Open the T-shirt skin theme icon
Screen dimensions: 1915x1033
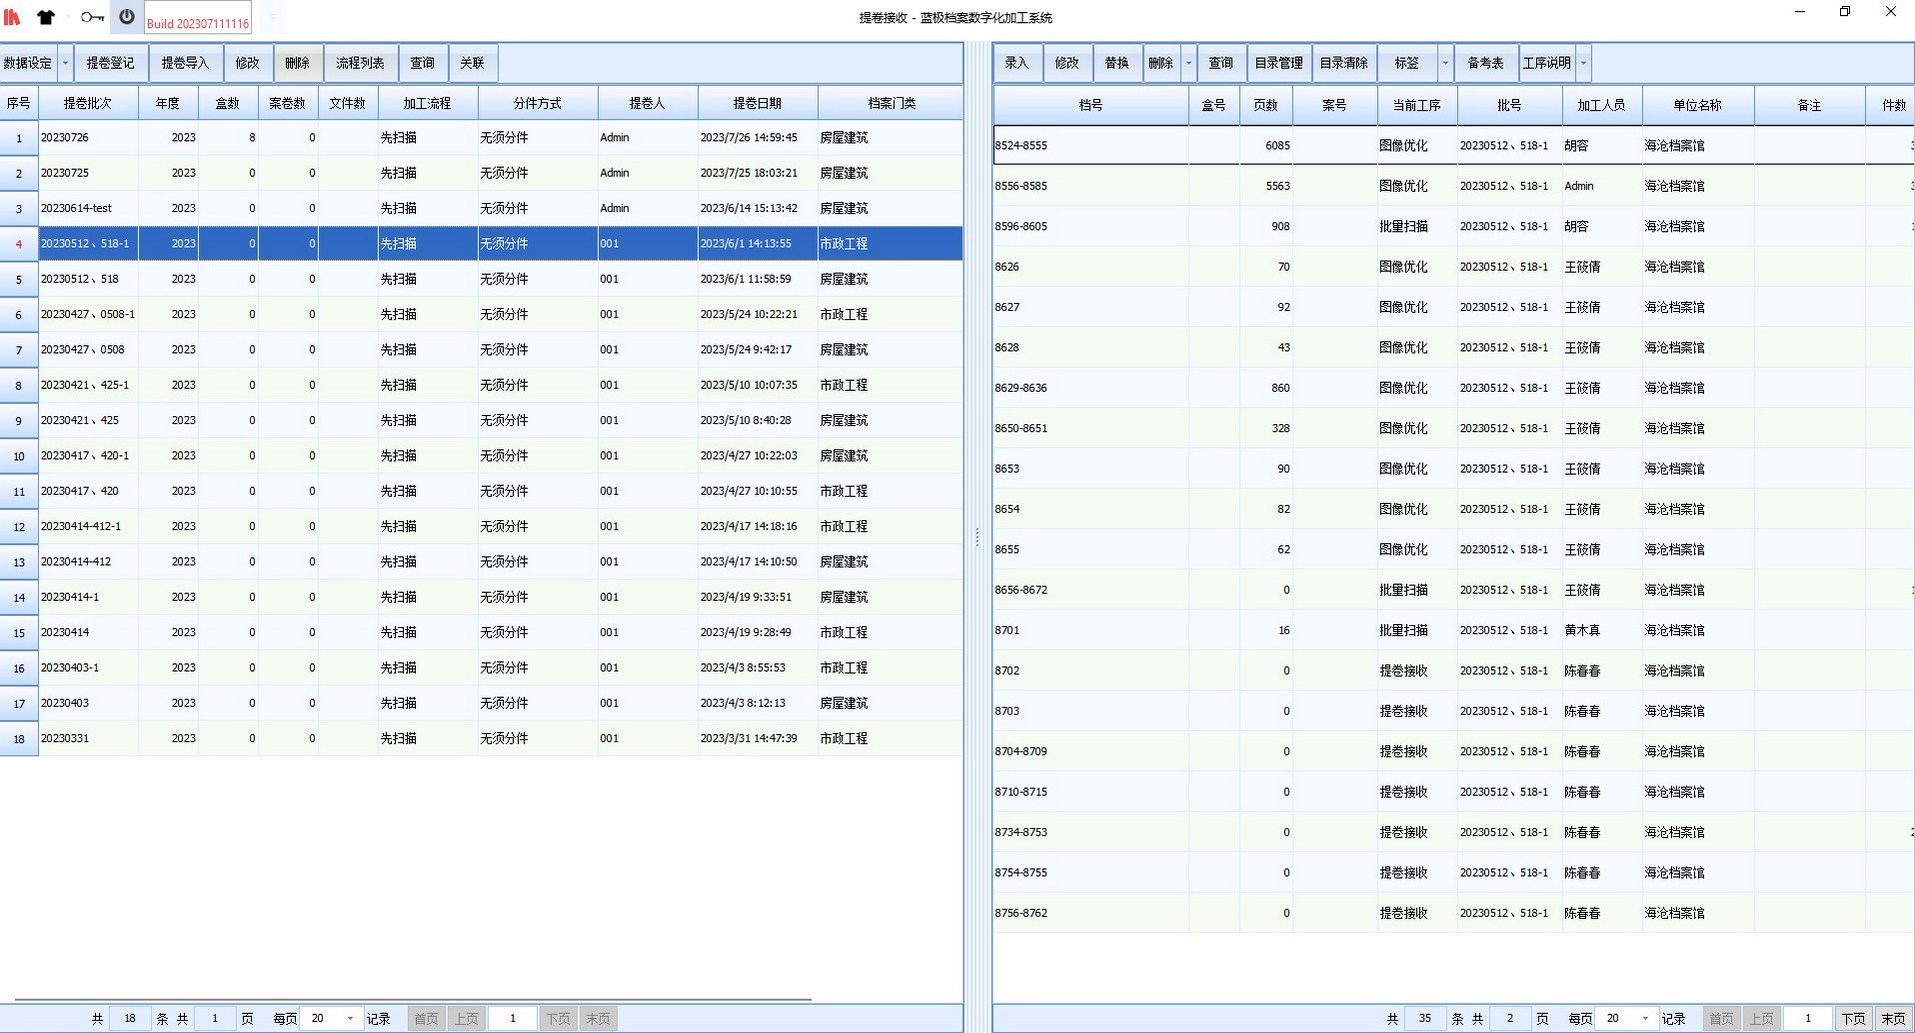coord(46,17)
